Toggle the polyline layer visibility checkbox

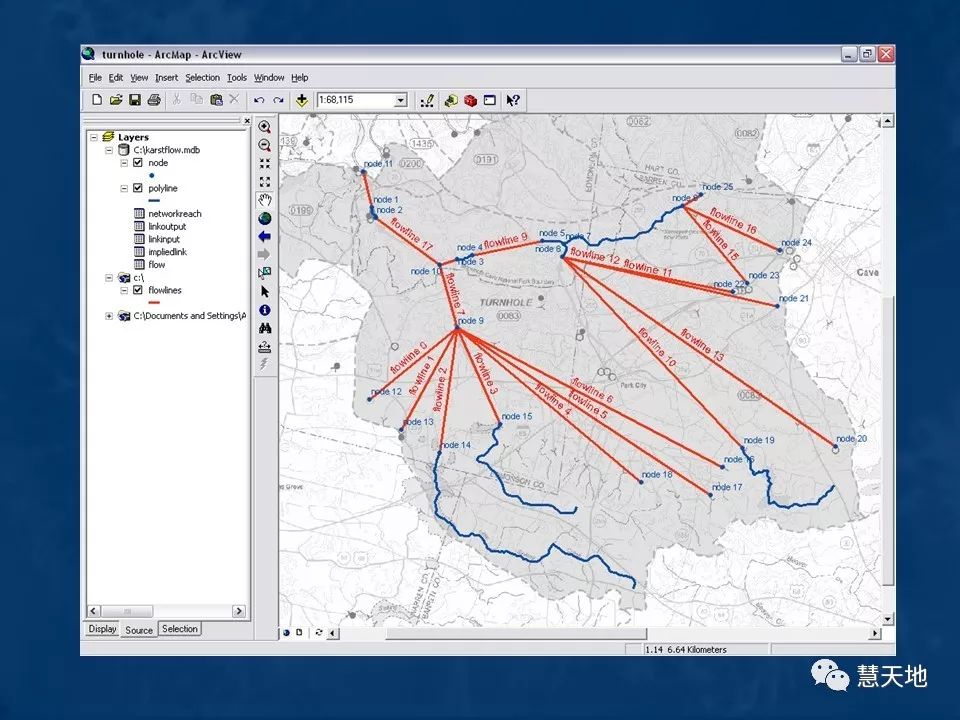[138, 188]
